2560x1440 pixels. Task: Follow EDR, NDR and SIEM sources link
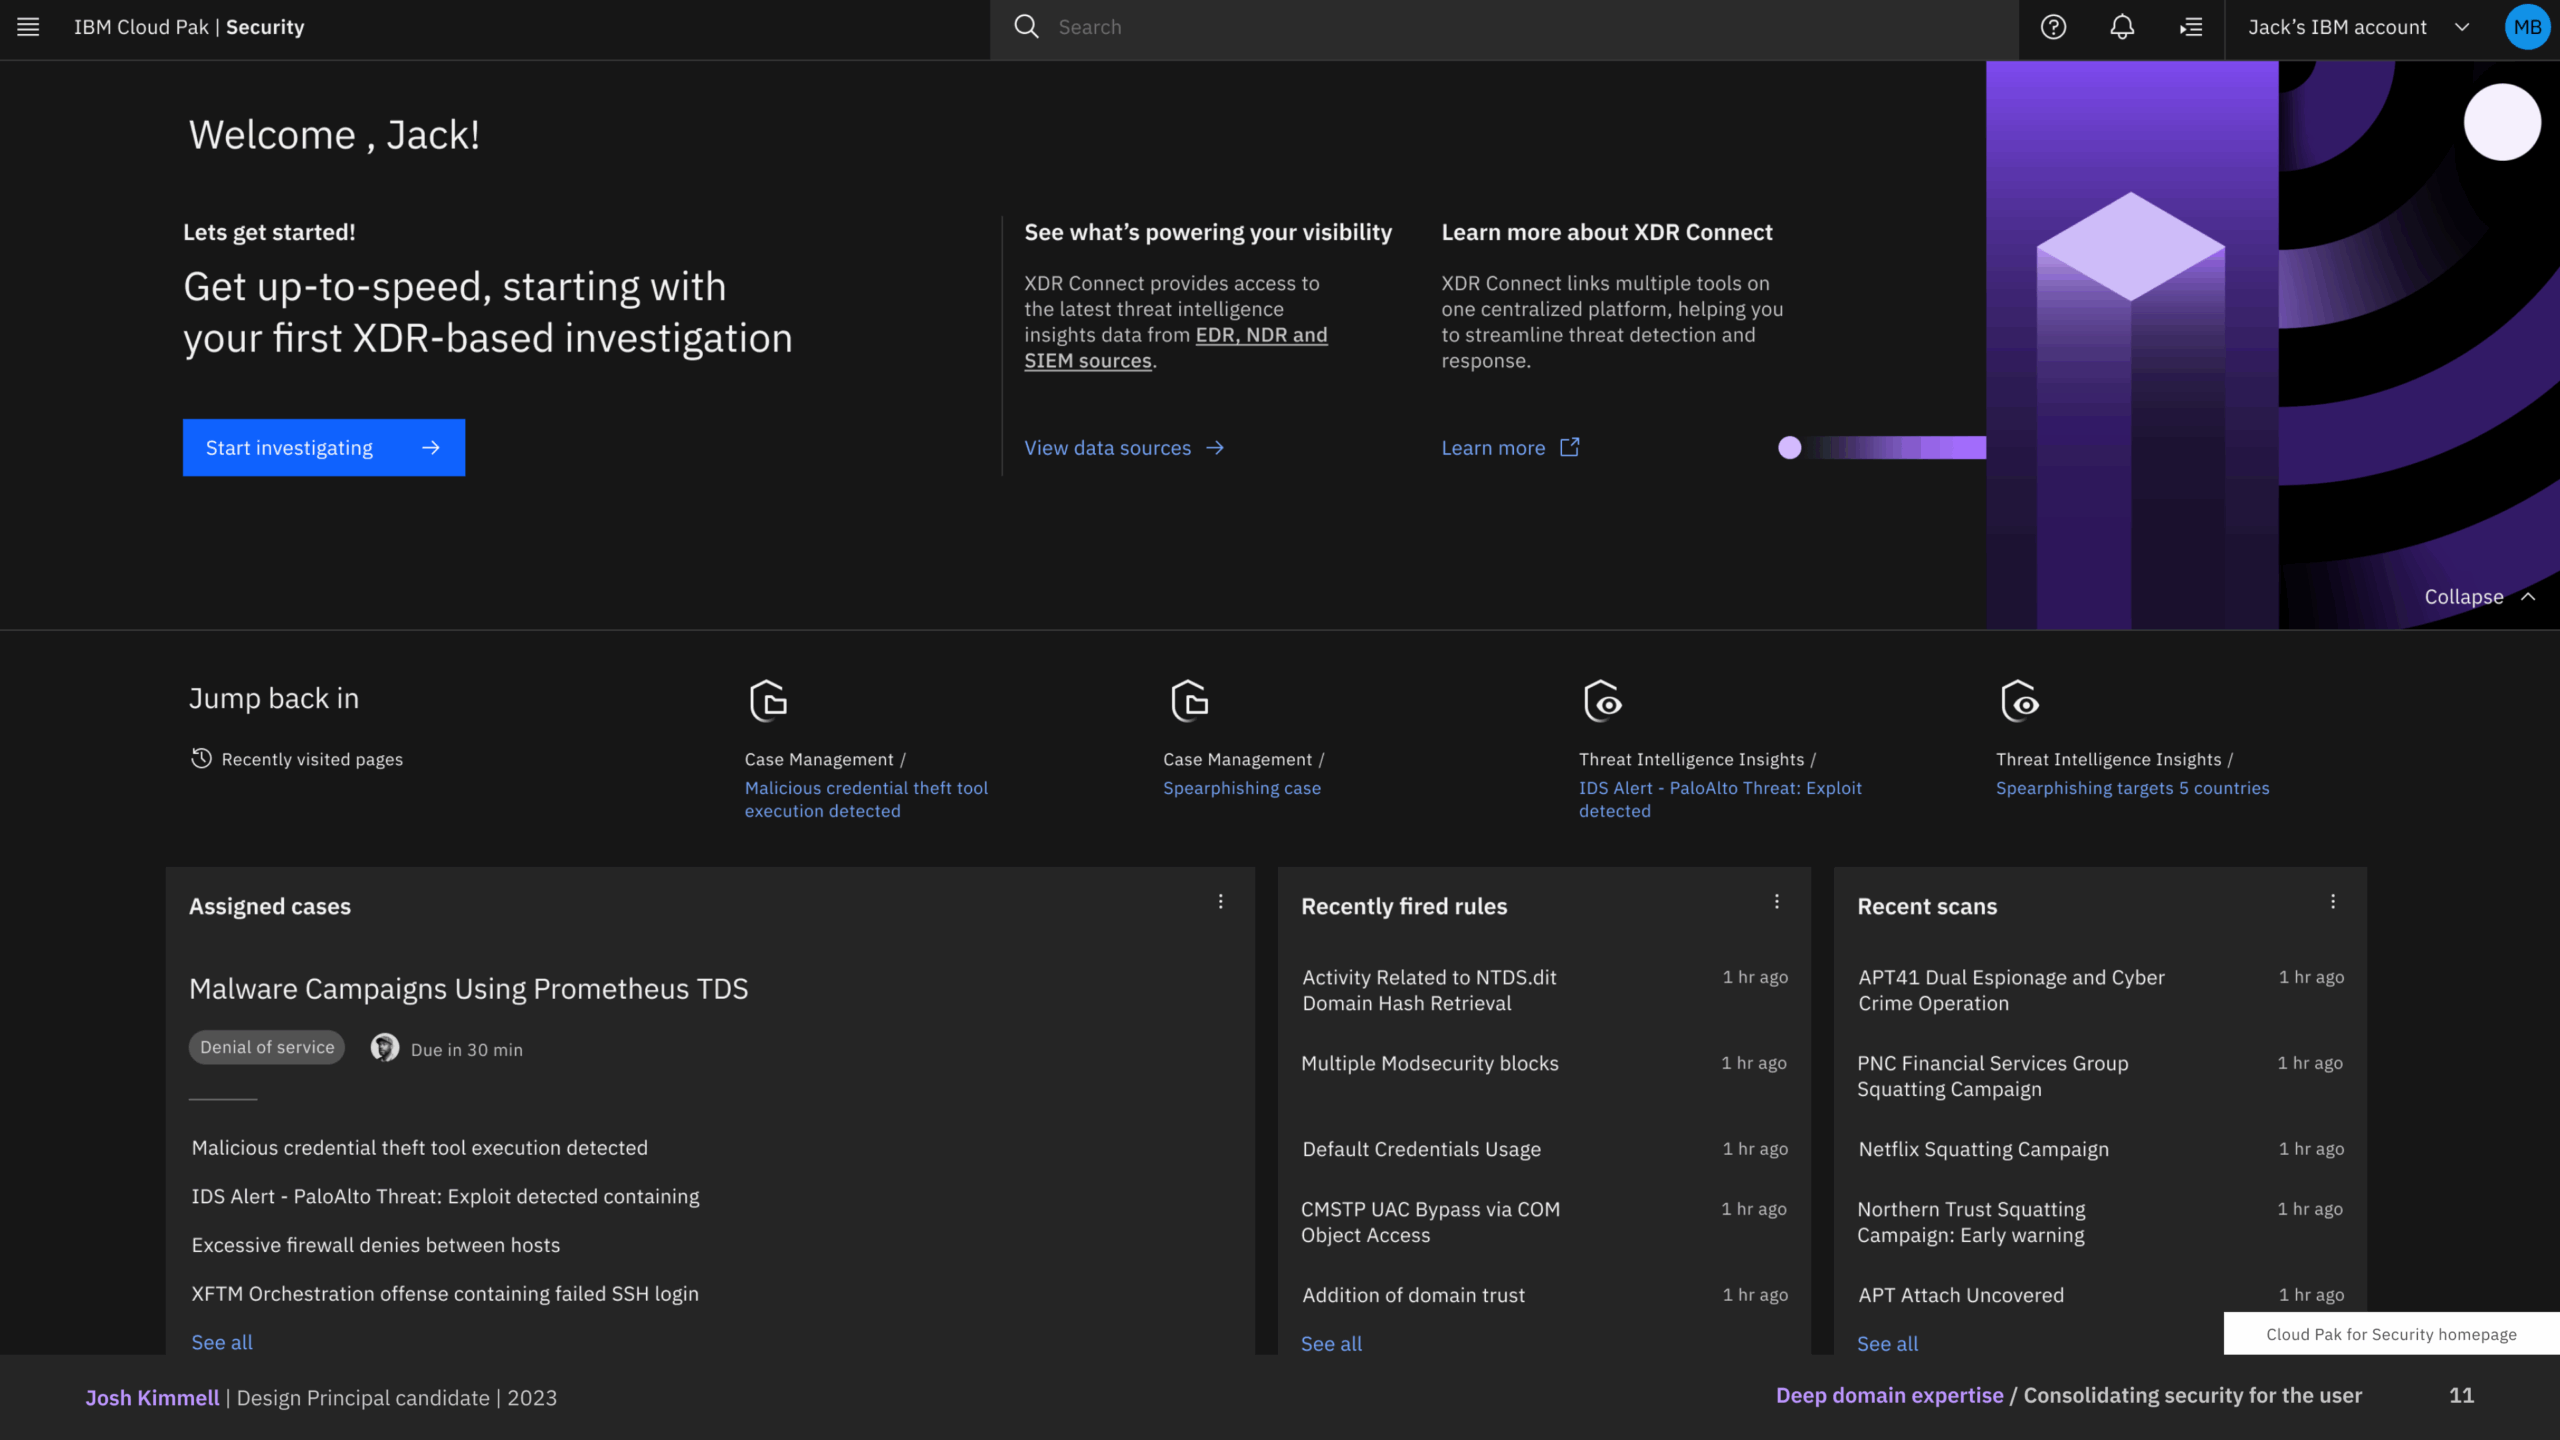tap(1176, 348)
